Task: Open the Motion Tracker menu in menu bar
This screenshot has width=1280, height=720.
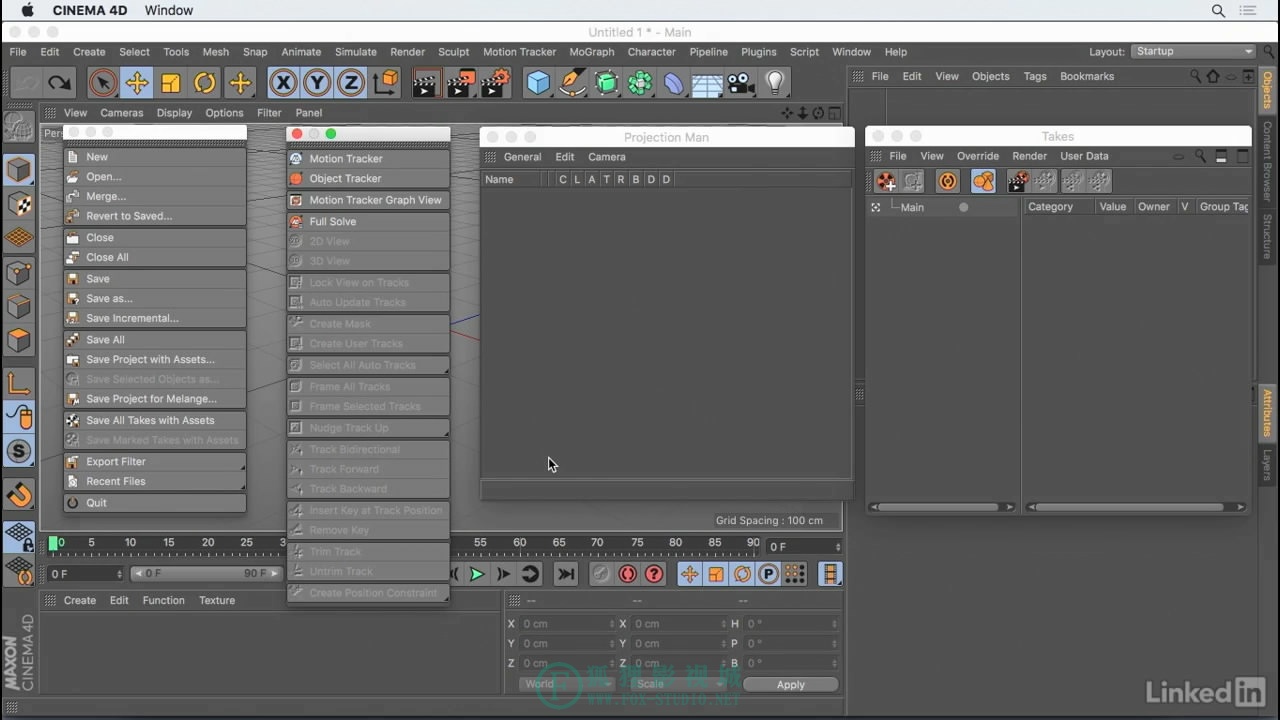Action: 519,52
